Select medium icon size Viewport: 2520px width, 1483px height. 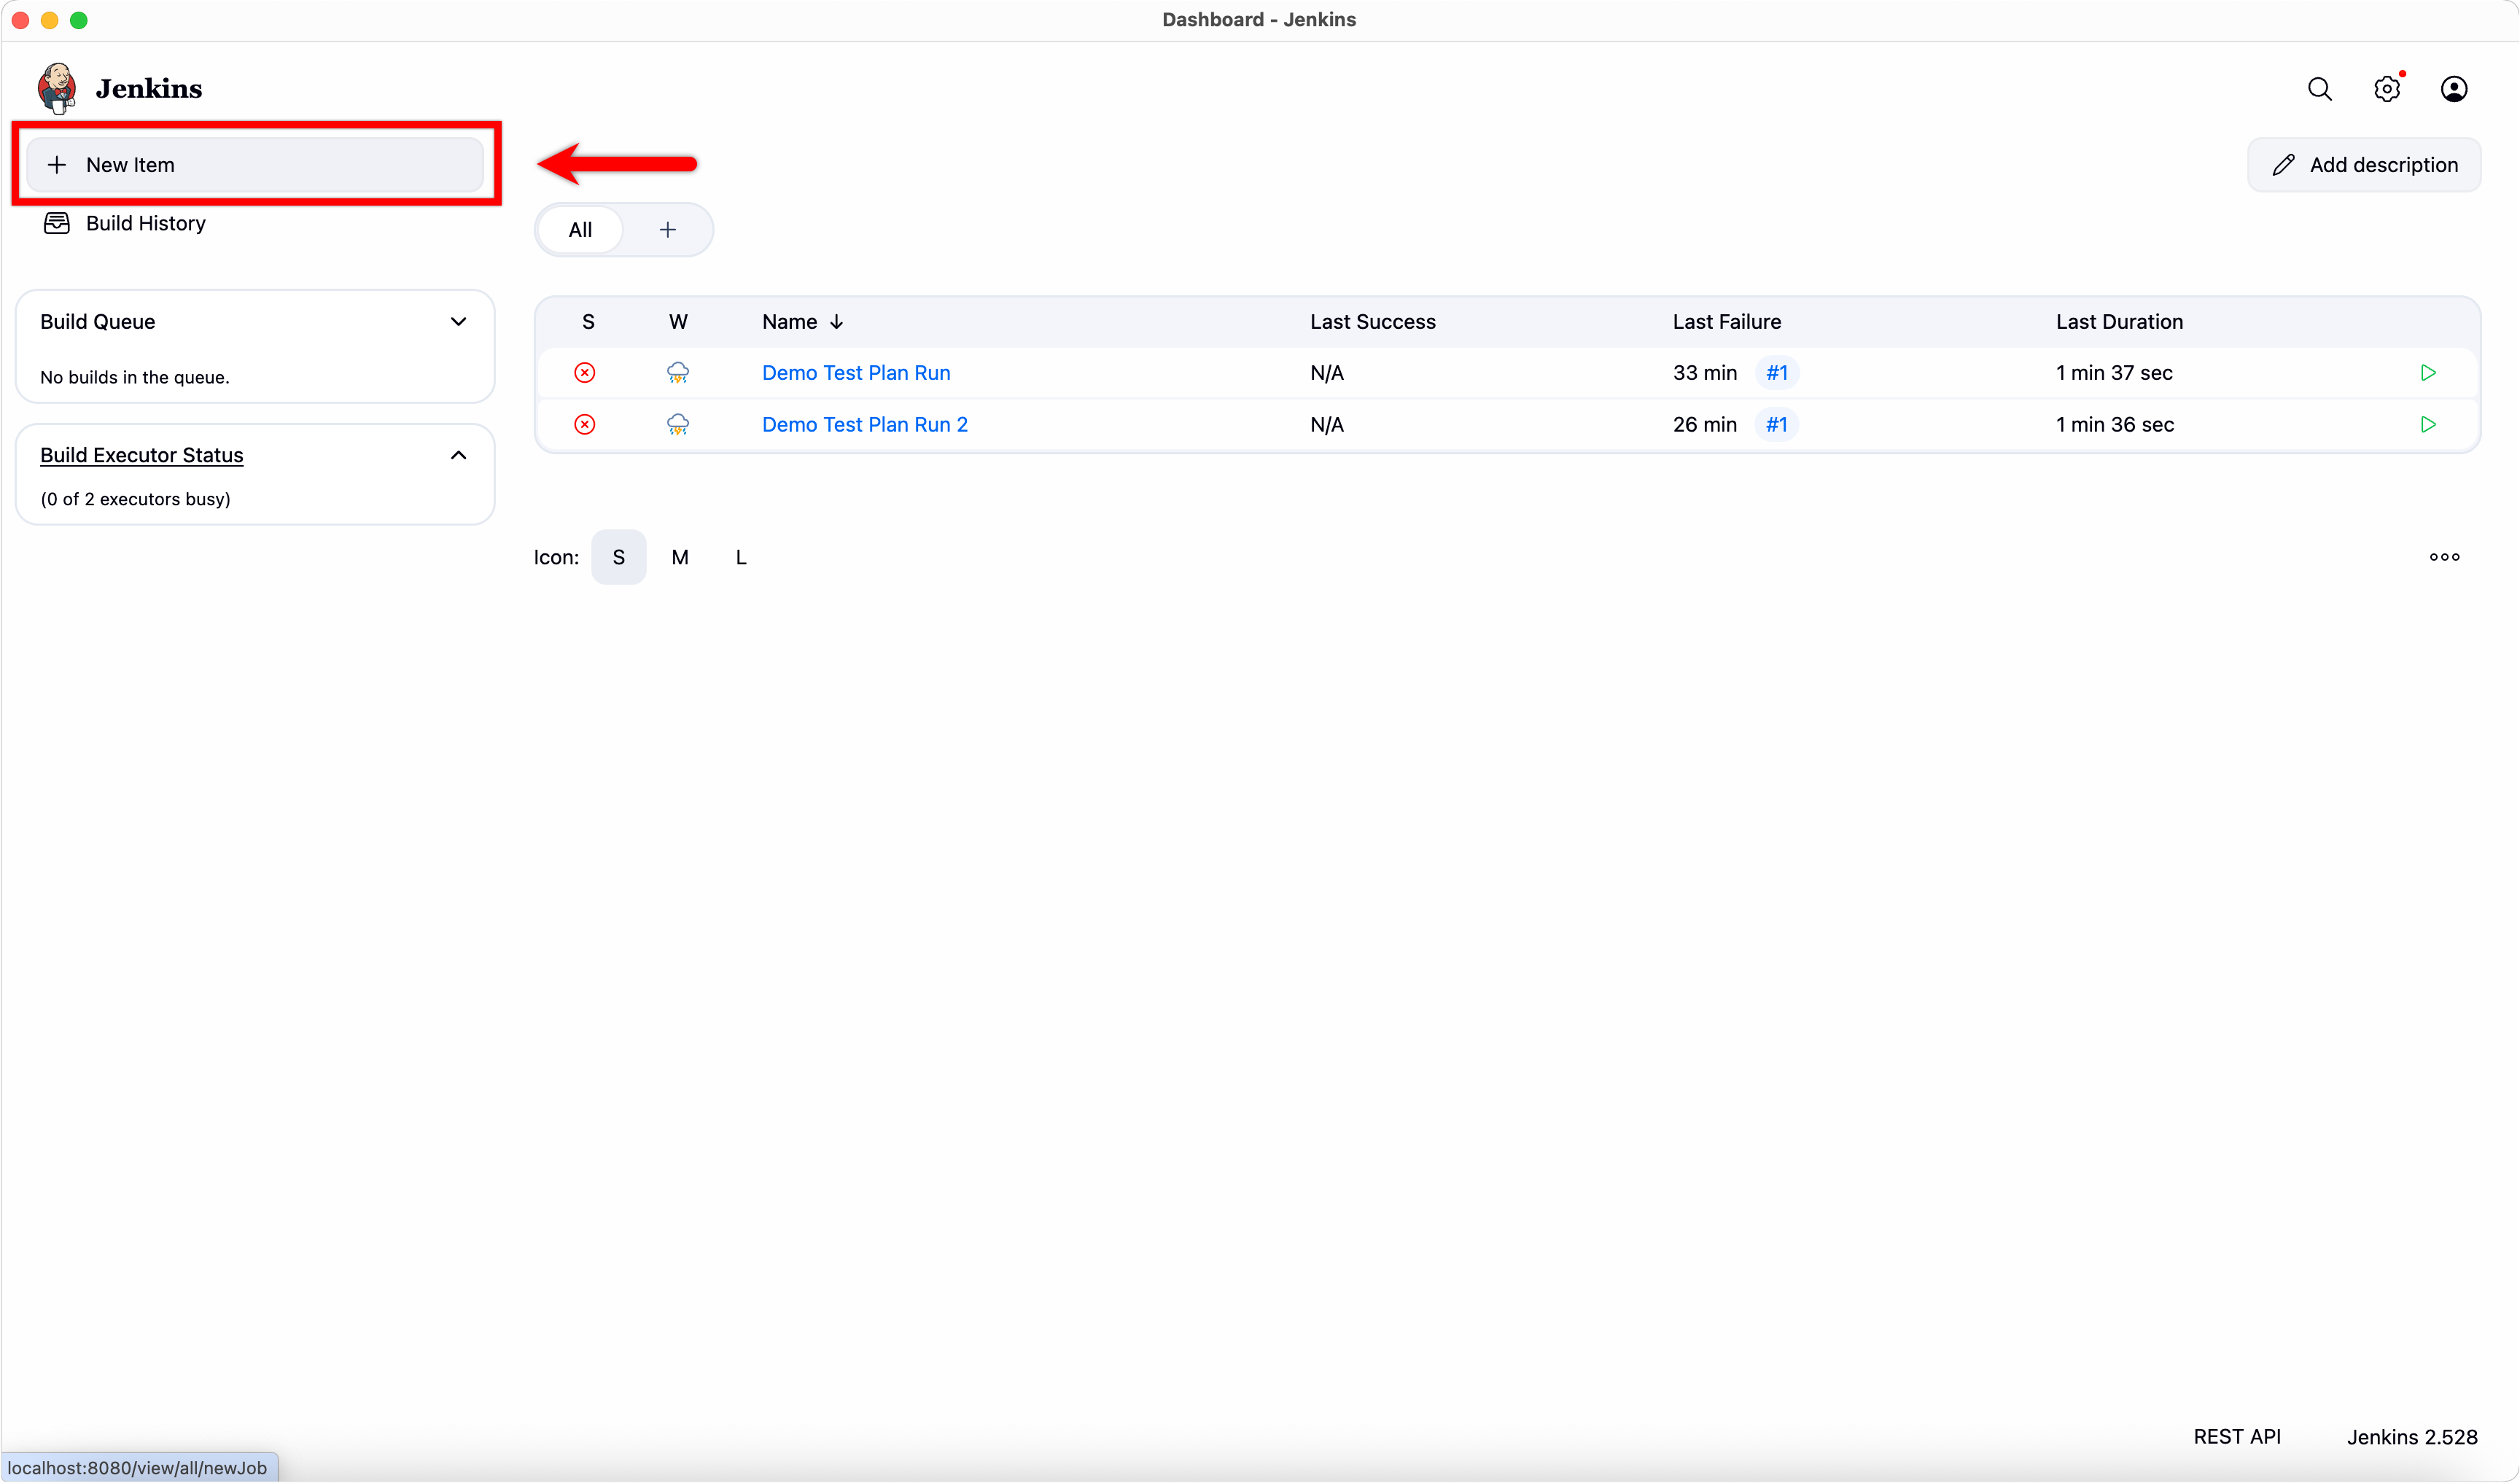coord(681,557)
